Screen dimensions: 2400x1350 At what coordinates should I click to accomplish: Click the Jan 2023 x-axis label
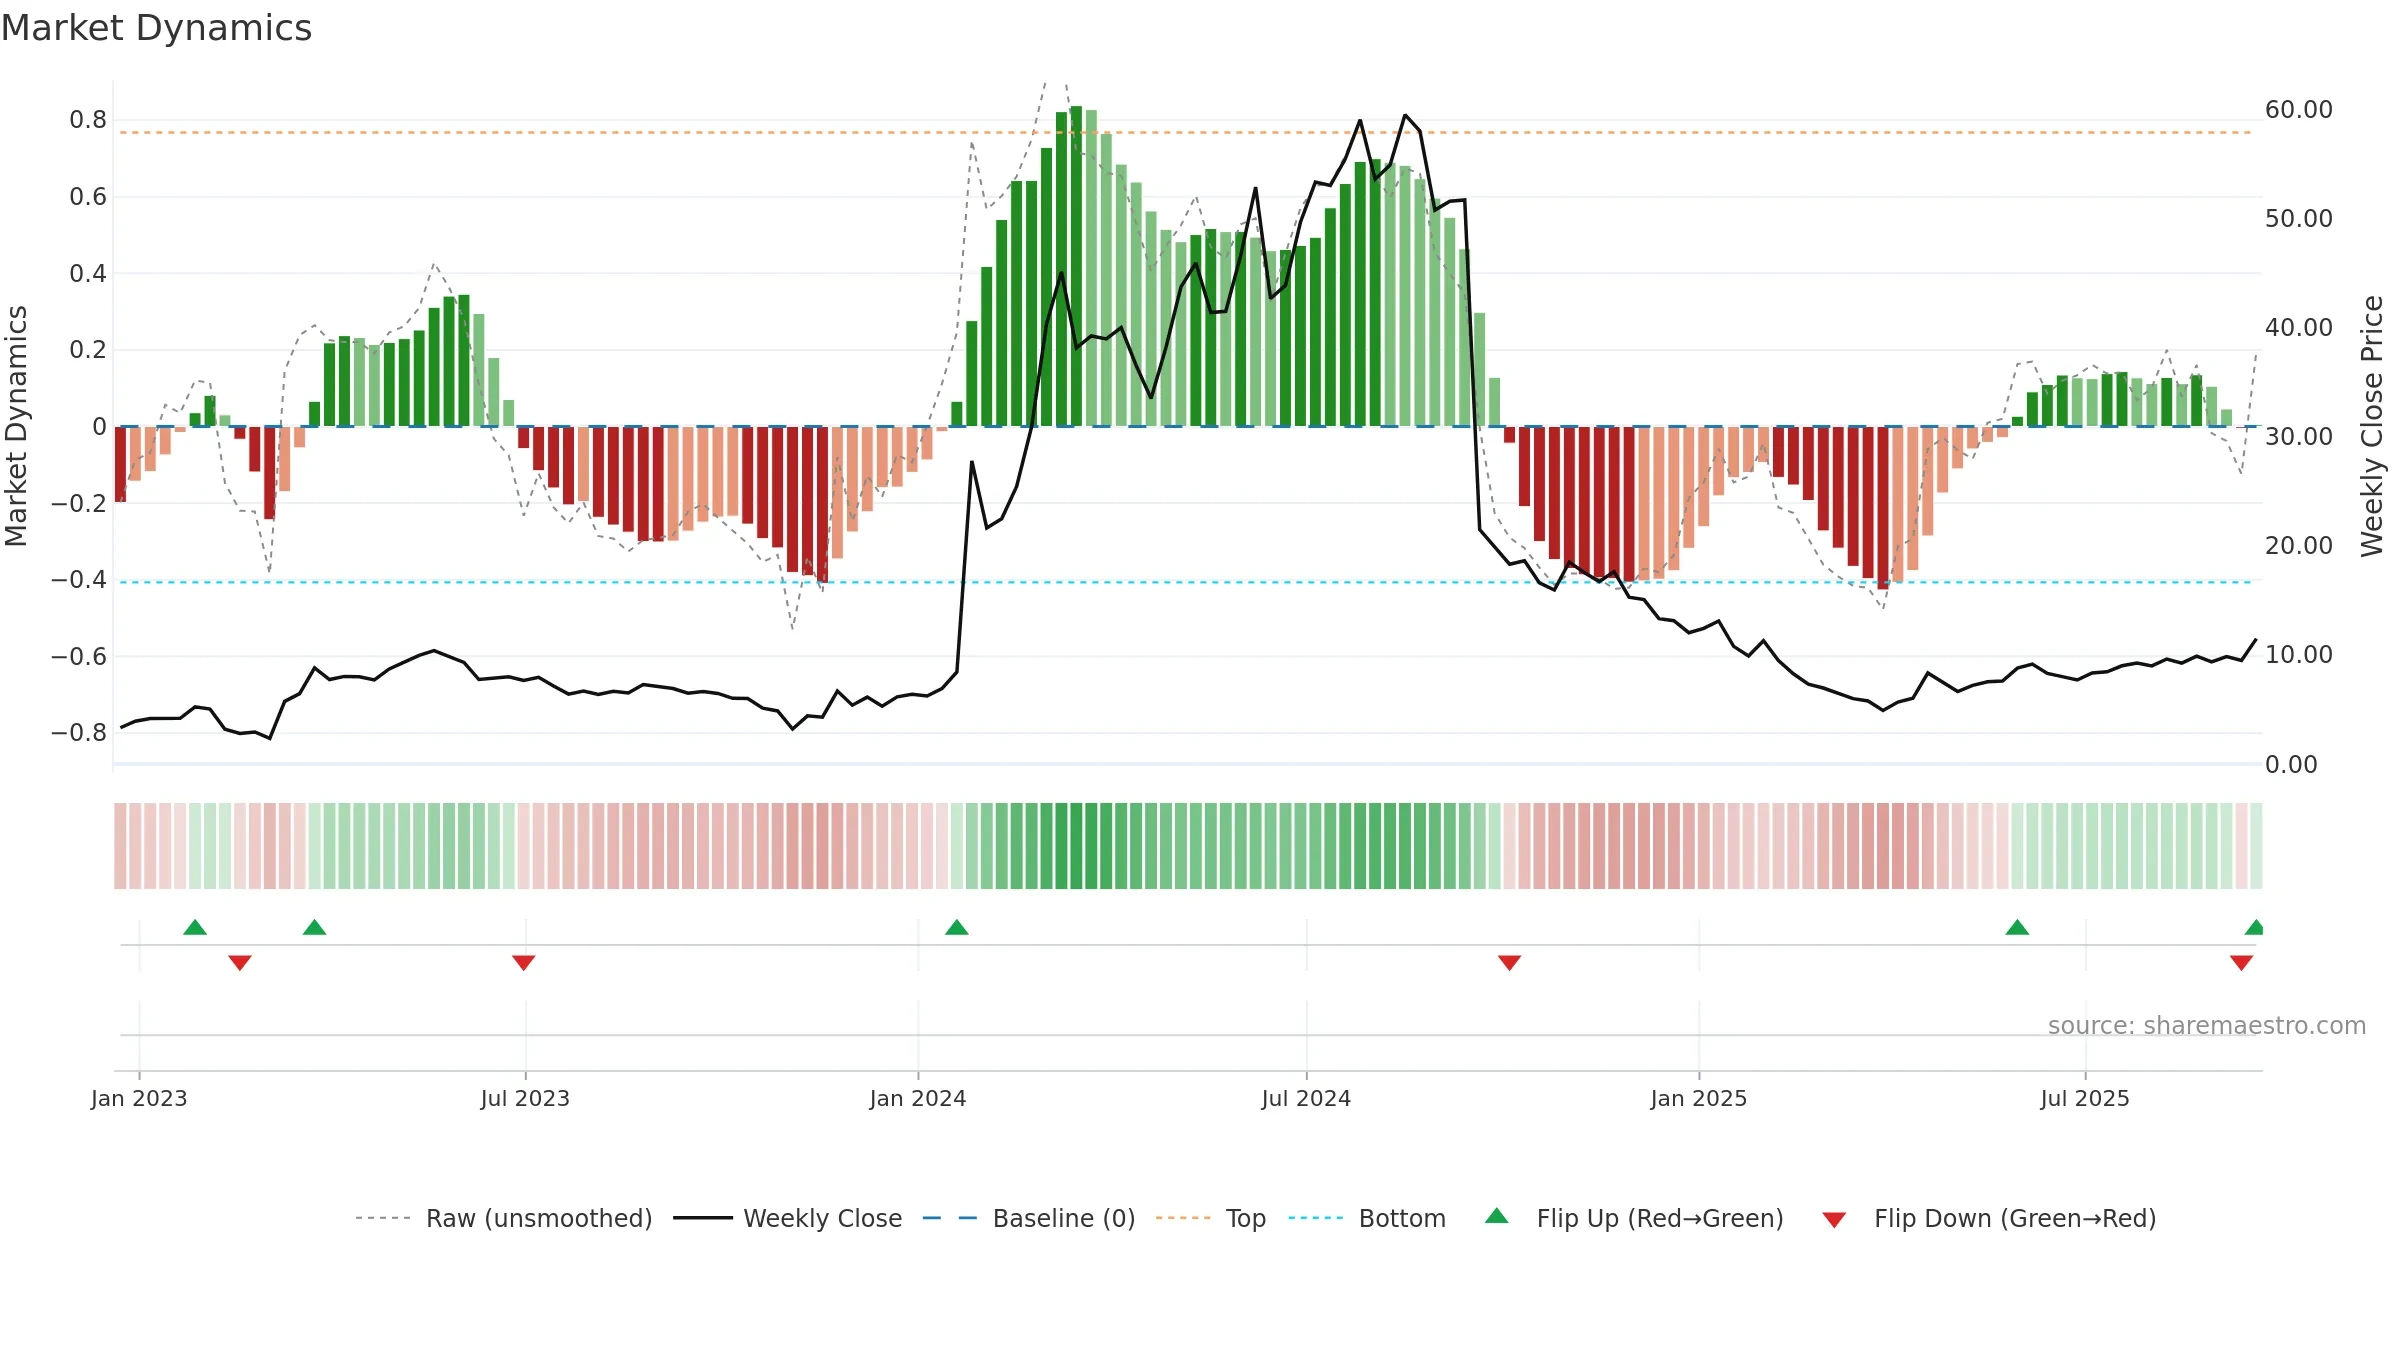point(139,1098)
